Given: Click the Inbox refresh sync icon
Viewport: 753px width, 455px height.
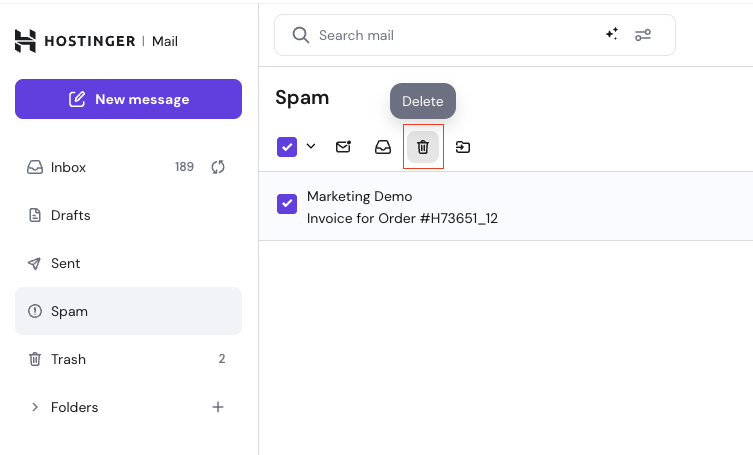Looking at the screenshot, I should click(x=218, y=167).
